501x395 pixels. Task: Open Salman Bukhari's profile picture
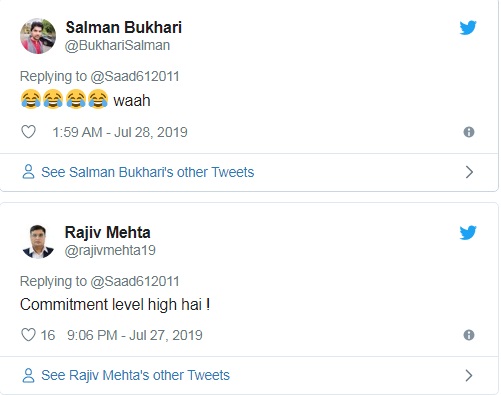click(38, 36)
